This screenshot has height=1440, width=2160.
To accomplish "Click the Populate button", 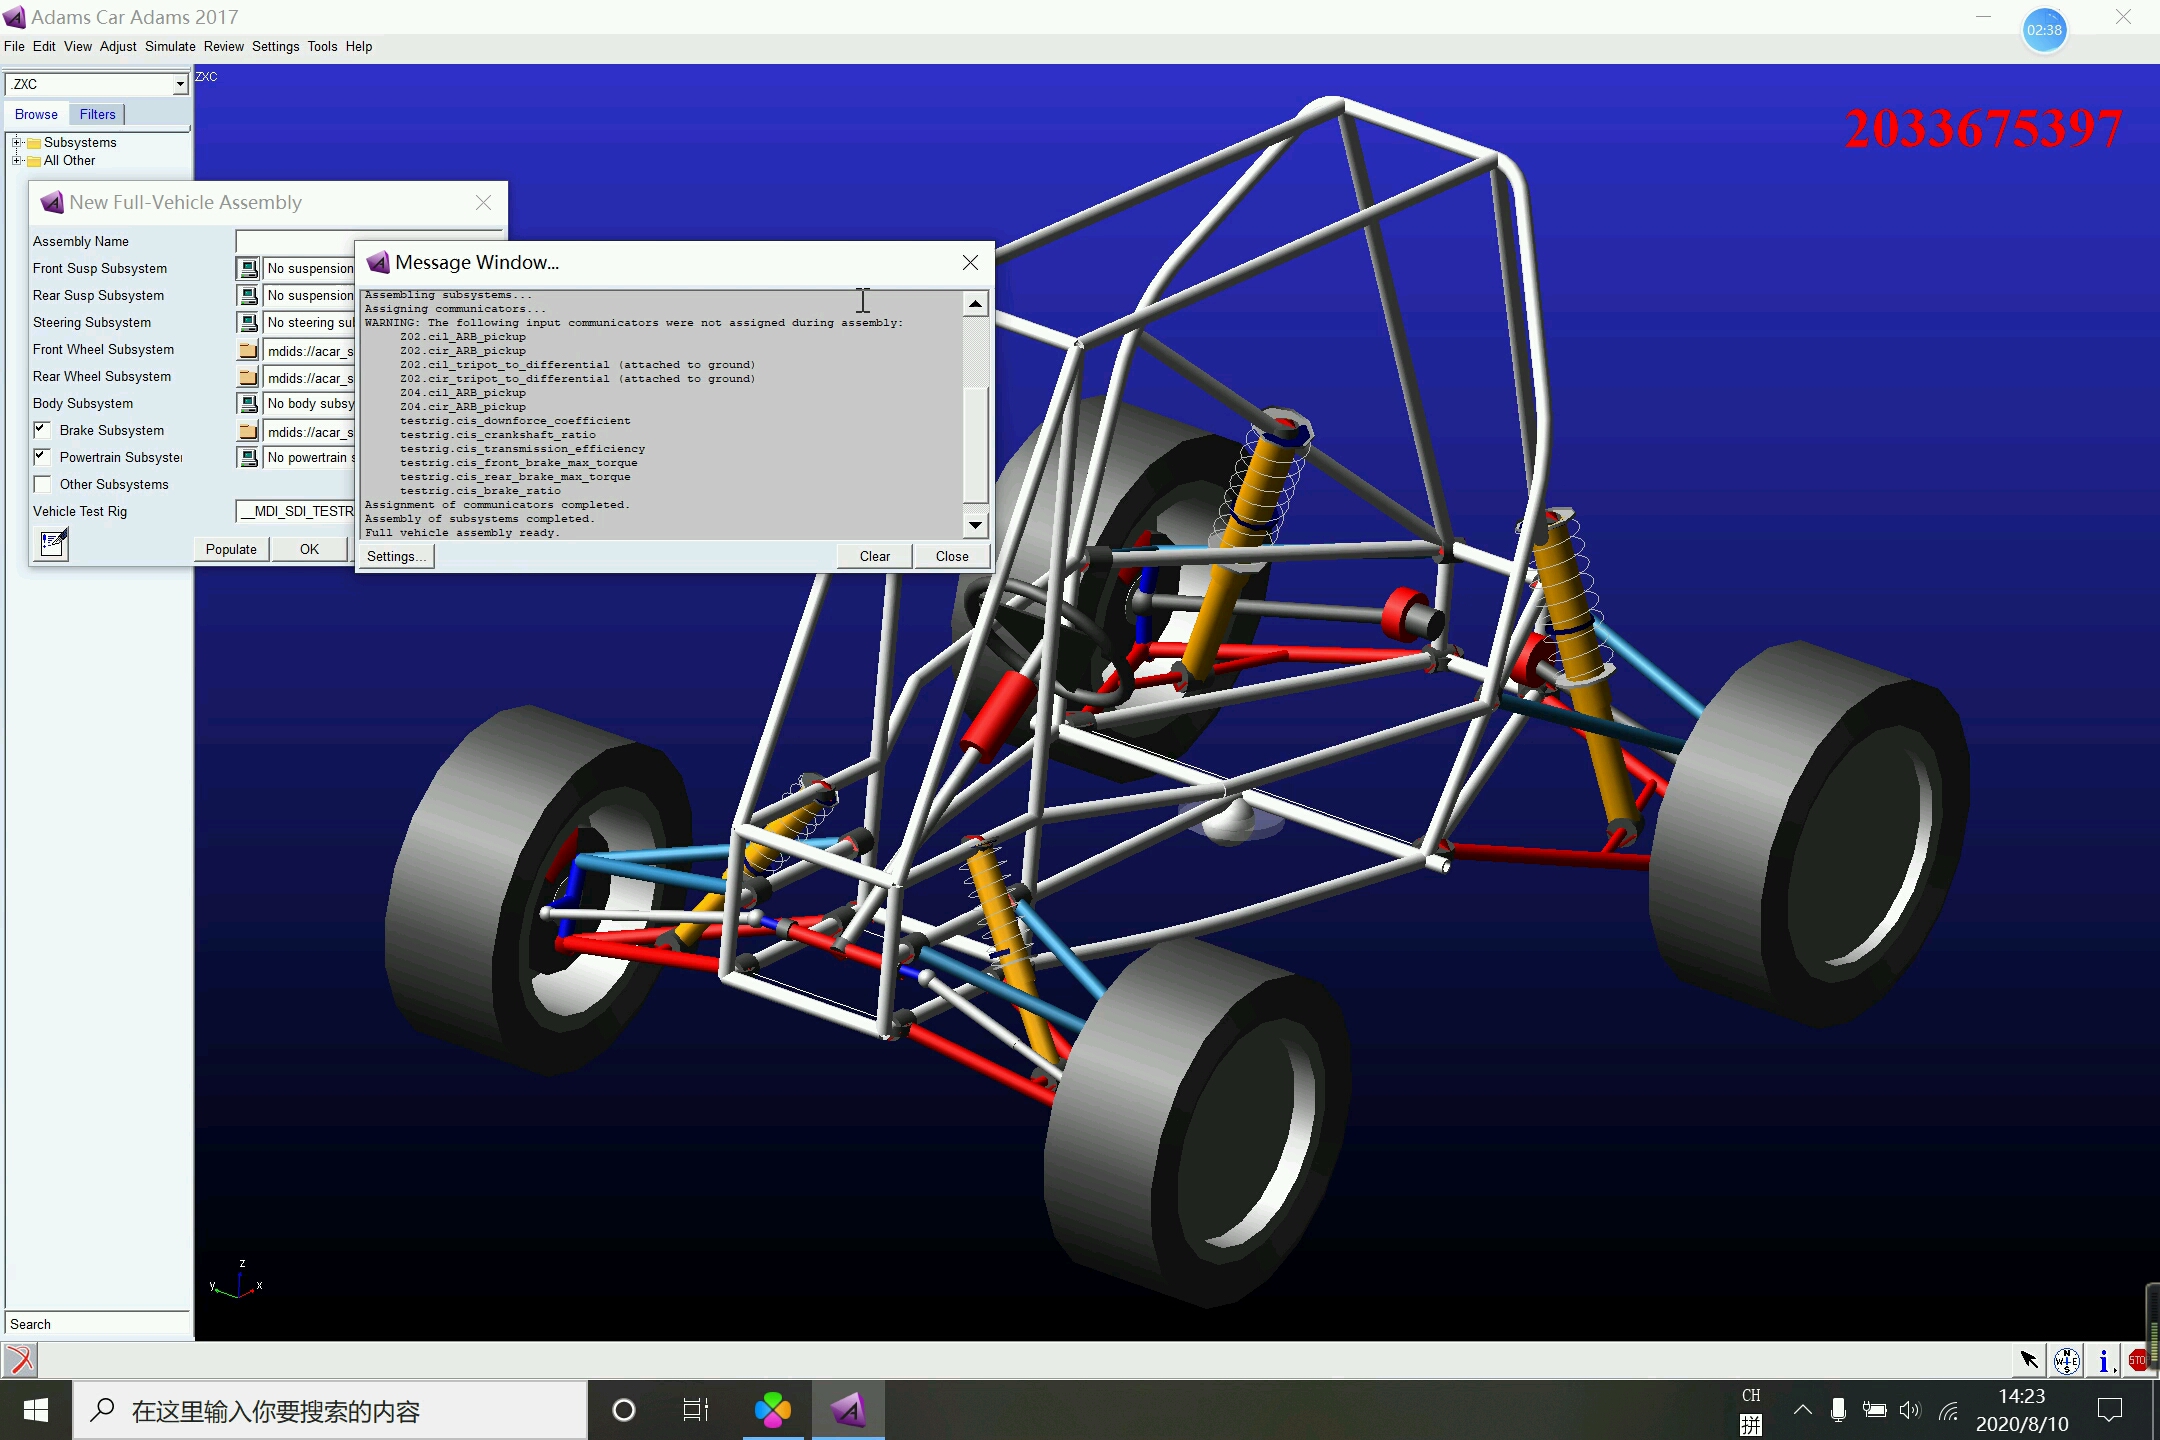I will [x=231, y=549].
